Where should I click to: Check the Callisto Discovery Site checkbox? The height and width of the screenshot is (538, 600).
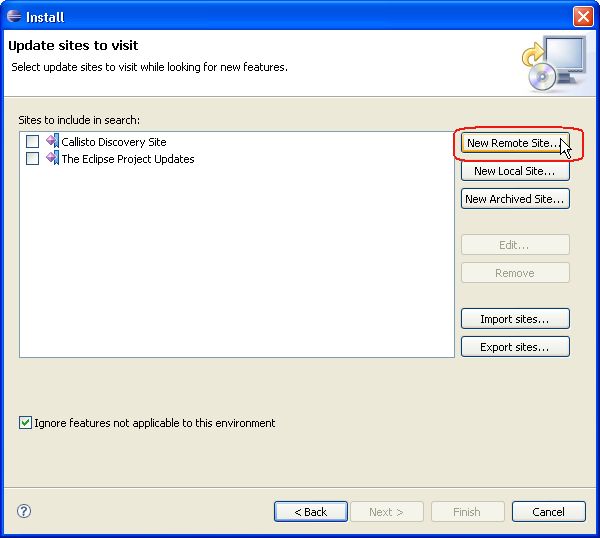coord(33,142)
